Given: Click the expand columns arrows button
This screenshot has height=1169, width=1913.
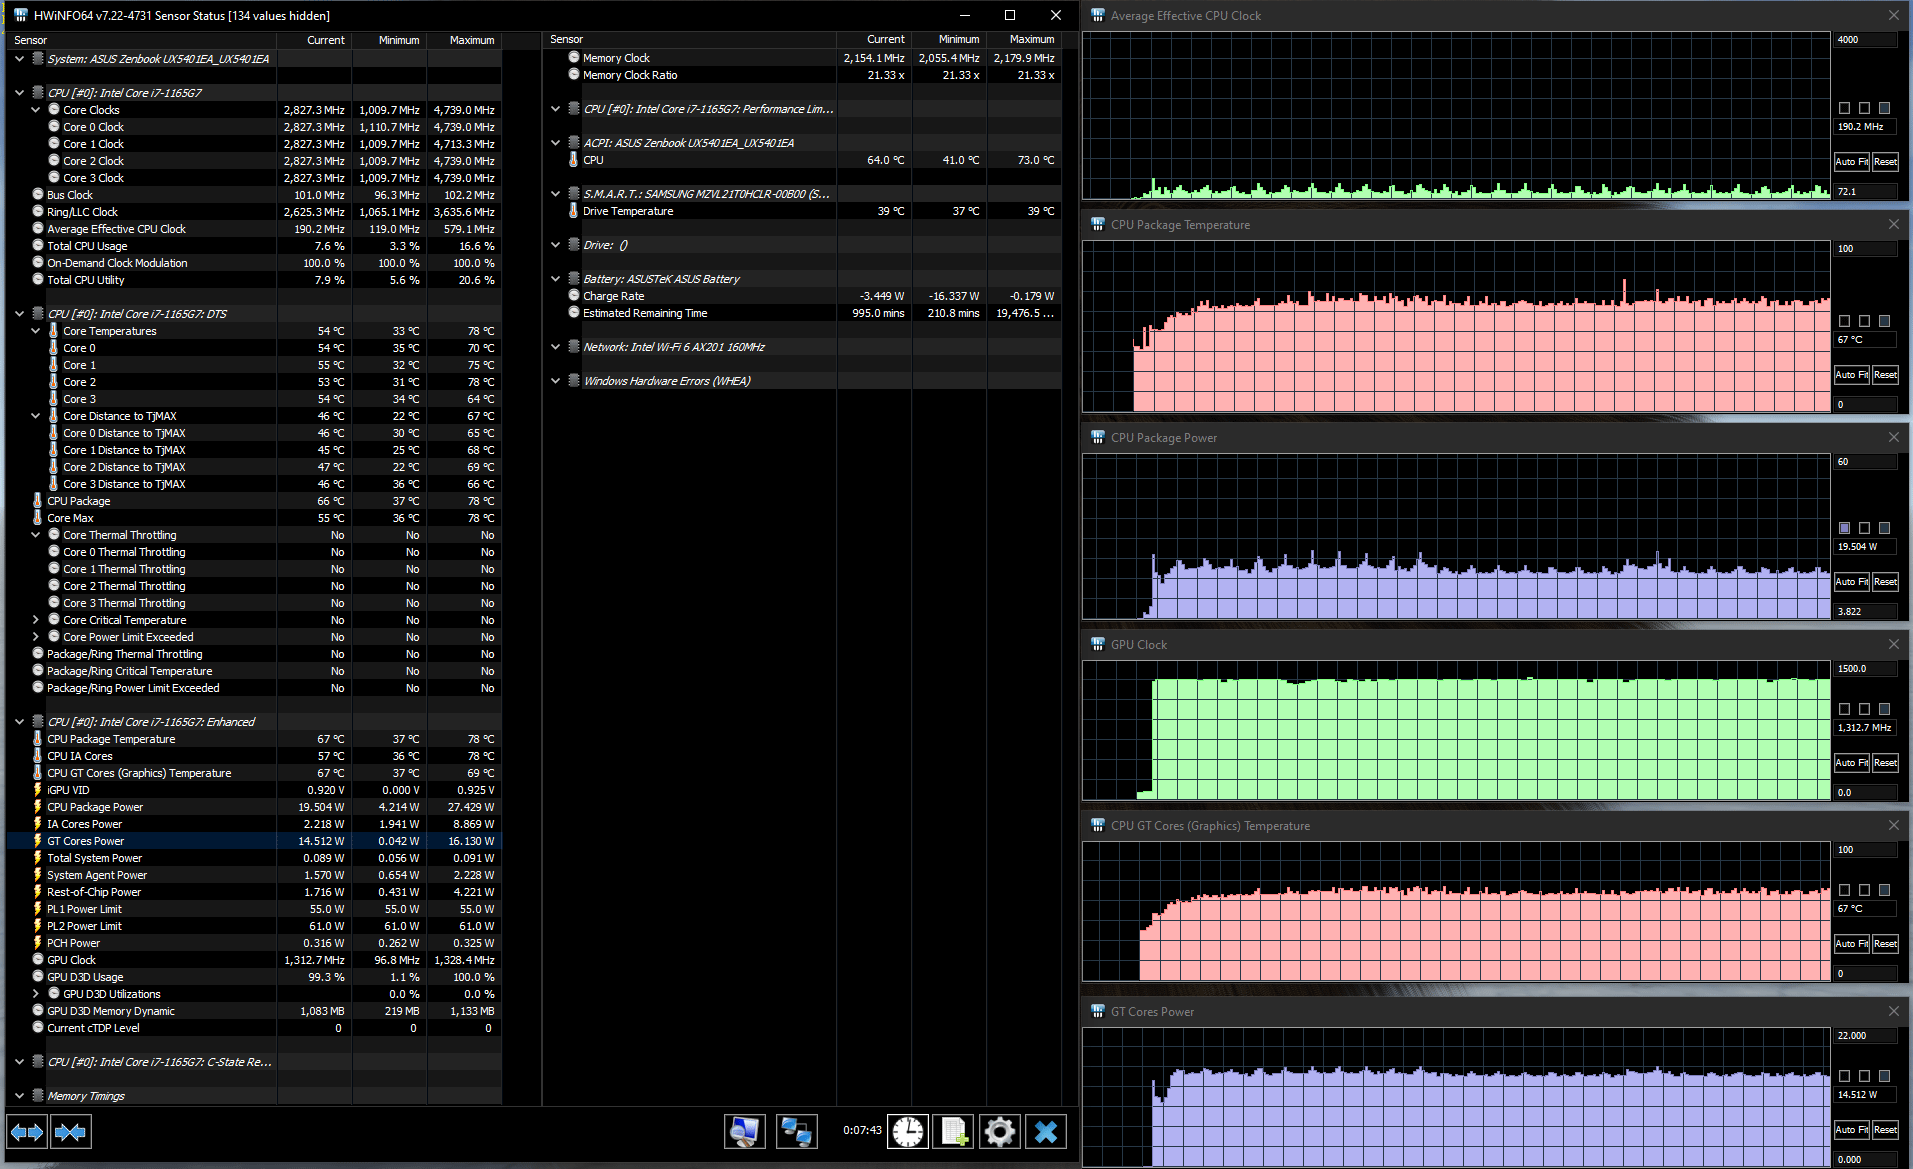Looking at the screenshot, I should tap(27, 1132).
